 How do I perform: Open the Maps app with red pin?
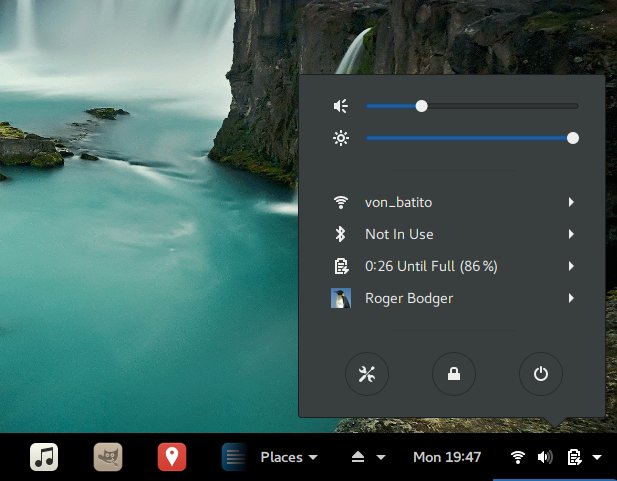click(172, 457)
